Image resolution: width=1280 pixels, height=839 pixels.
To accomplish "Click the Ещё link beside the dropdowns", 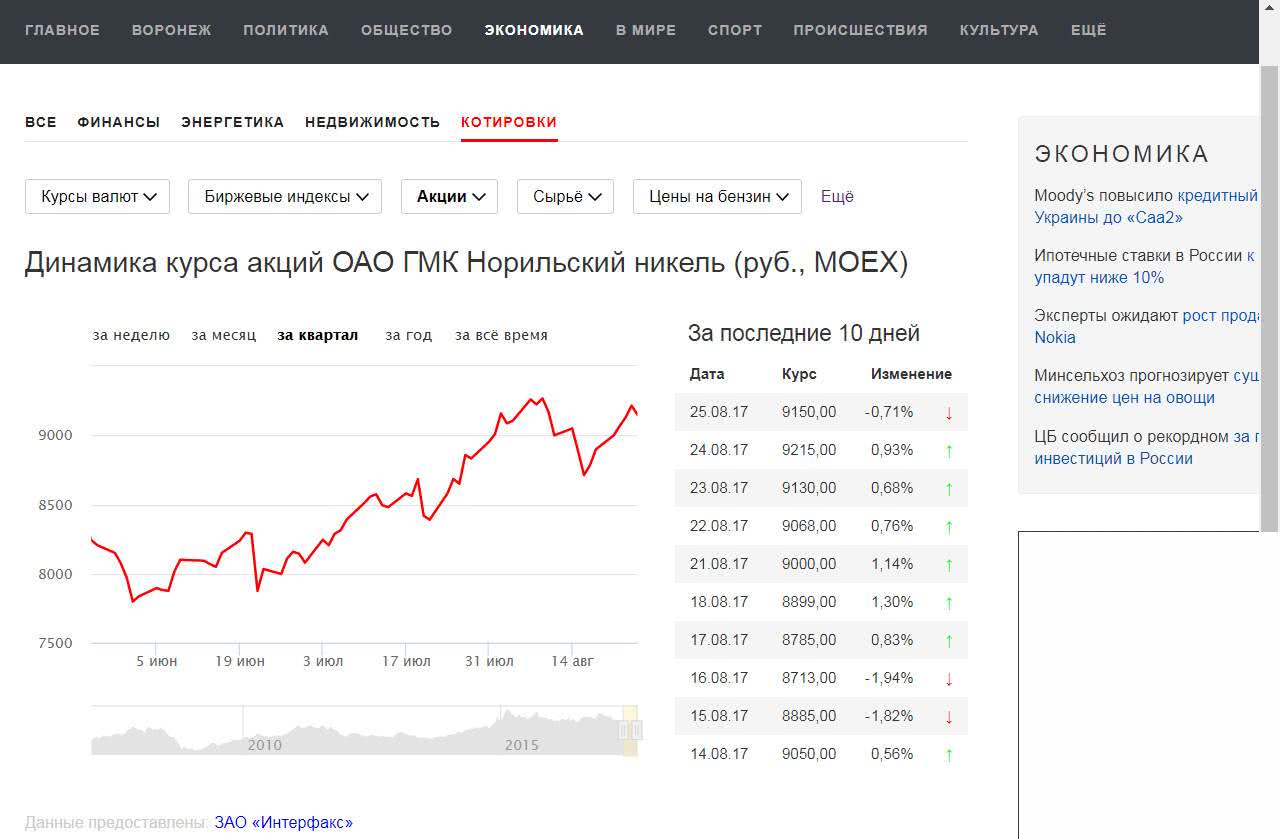I will [837, 197].
